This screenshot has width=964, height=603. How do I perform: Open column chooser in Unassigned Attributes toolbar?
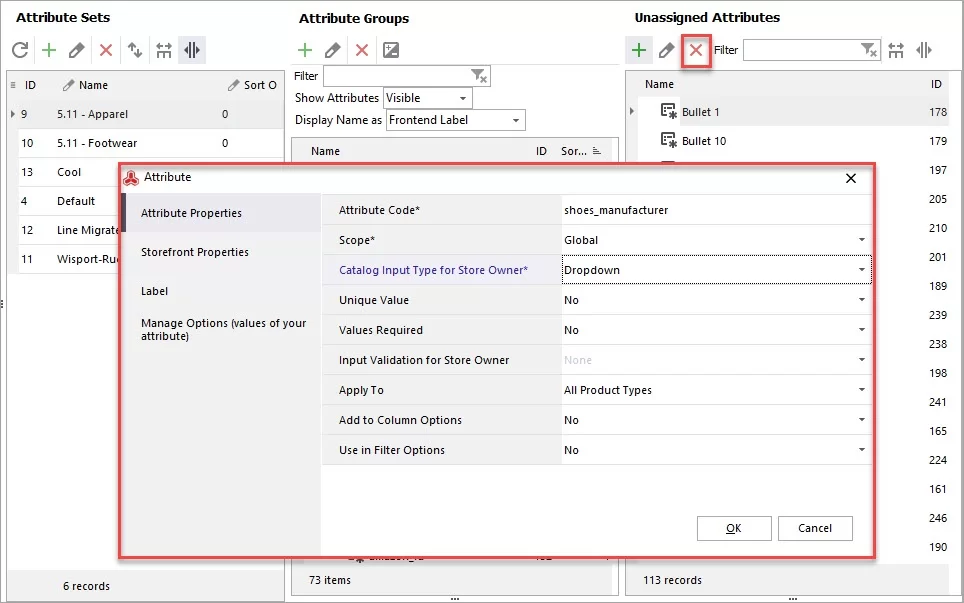pos(896,50)
